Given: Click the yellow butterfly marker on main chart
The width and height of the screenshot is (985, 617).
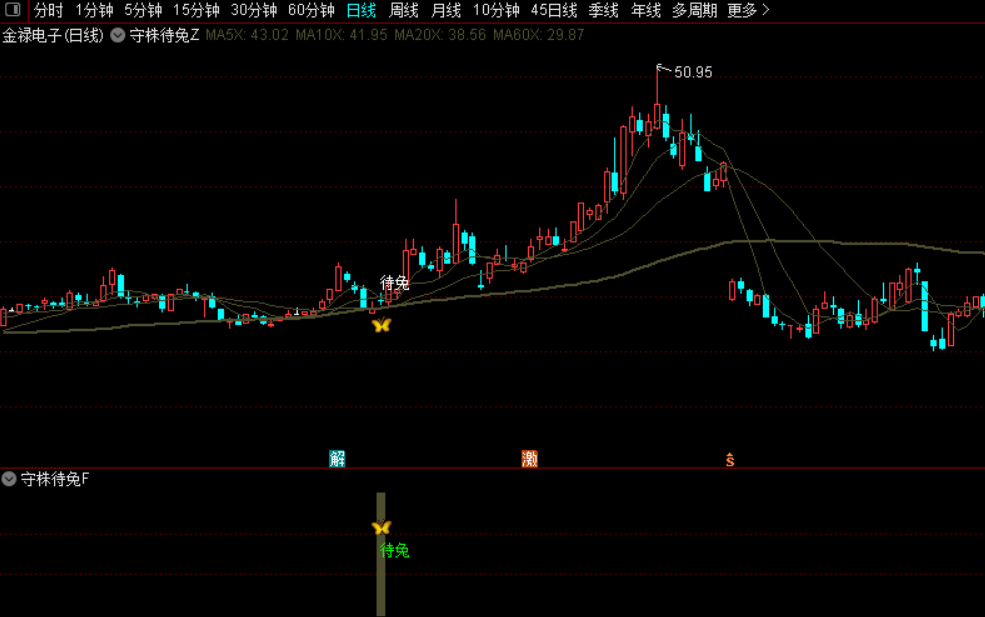Looking at the screenshot, I should coord(381,325).
